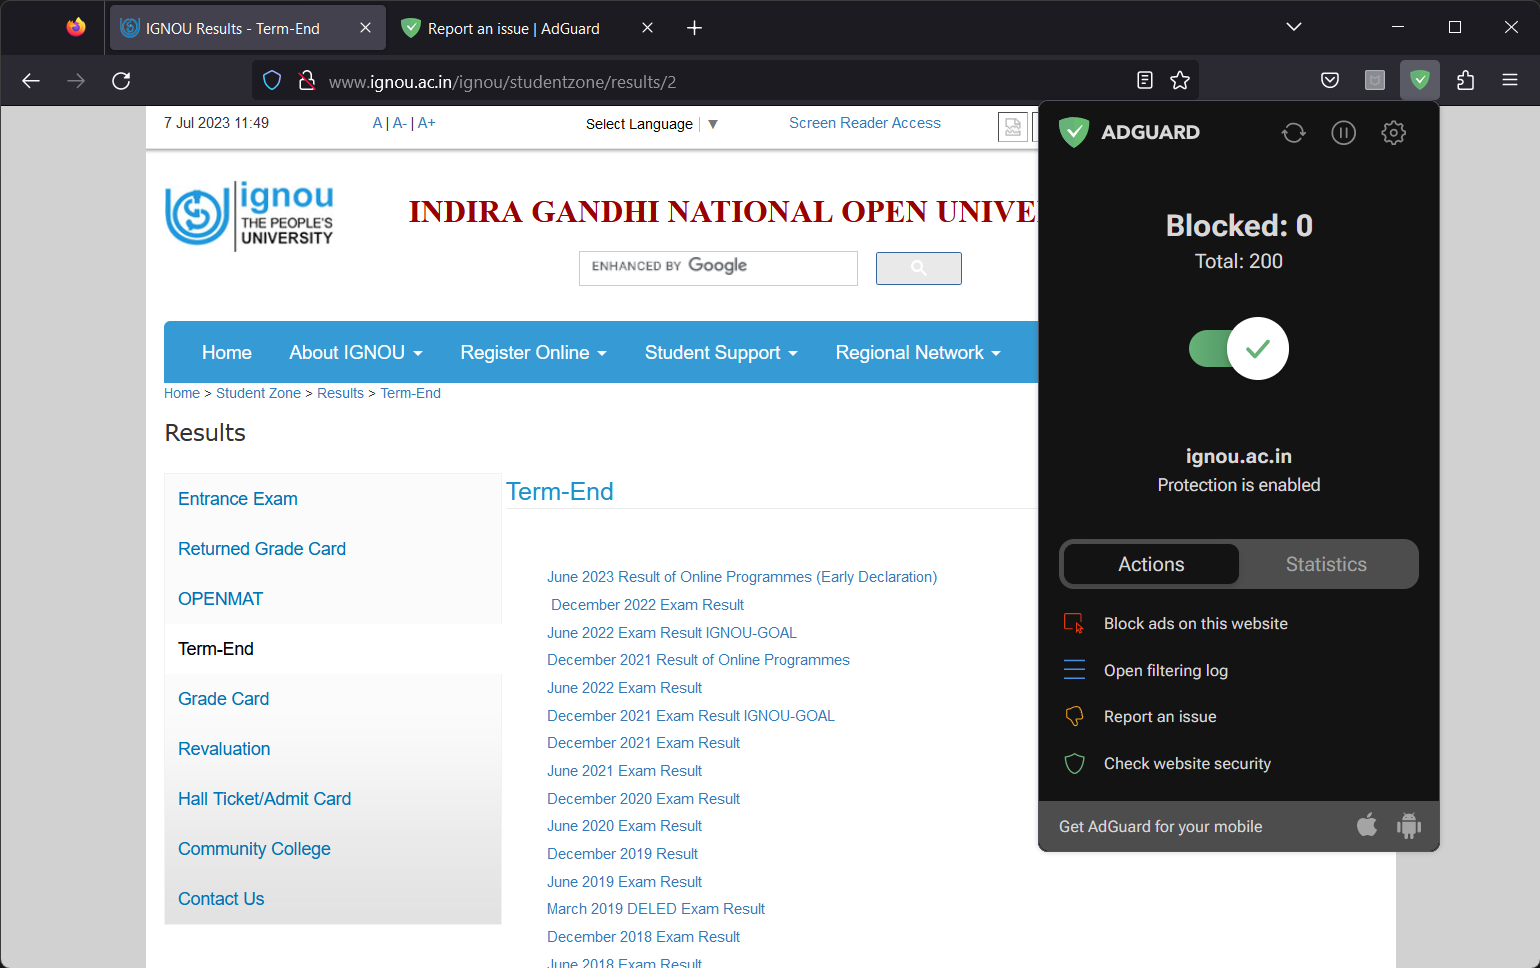
Task: Disable protection for ignou.ac.in
Action: coord(1237,348)
